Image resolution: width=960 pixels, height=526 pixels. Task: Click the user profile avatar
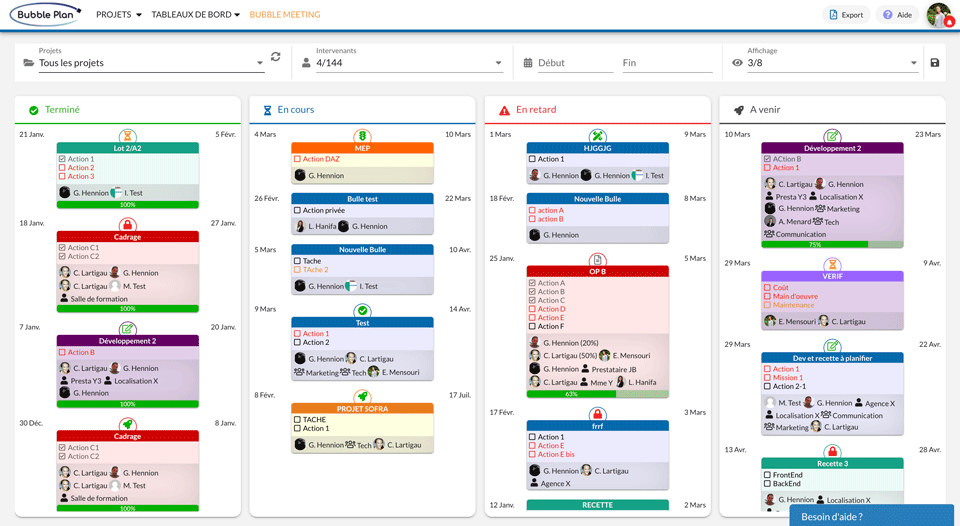tap(940, 15)
